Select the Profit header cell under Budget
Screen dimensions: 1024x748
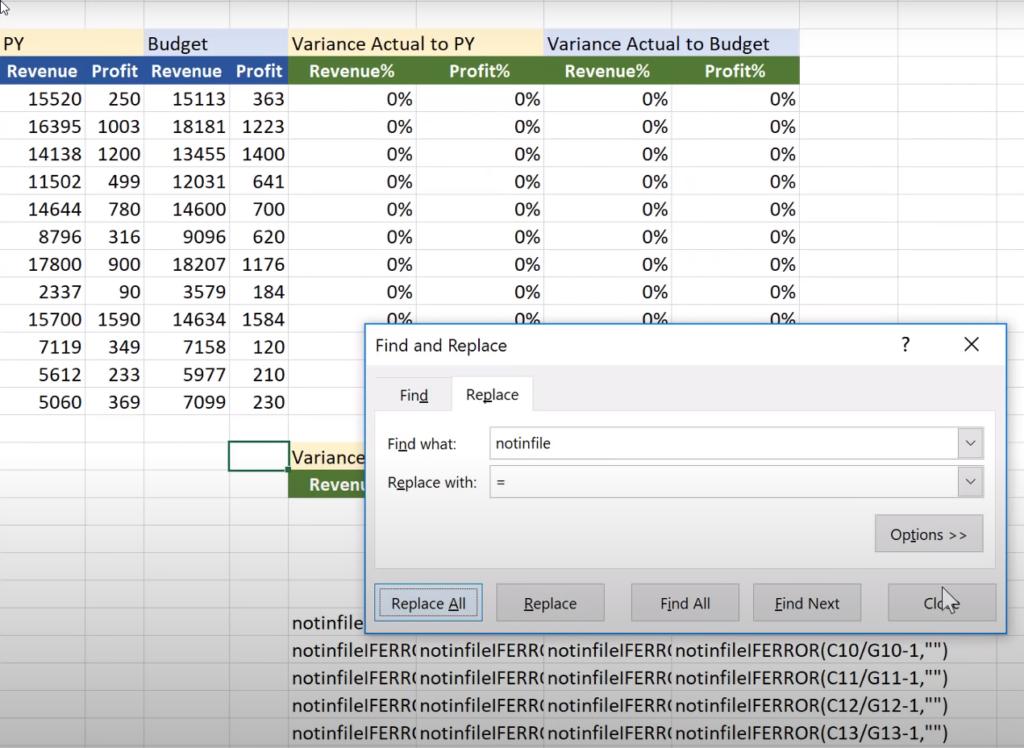[259, 71]
